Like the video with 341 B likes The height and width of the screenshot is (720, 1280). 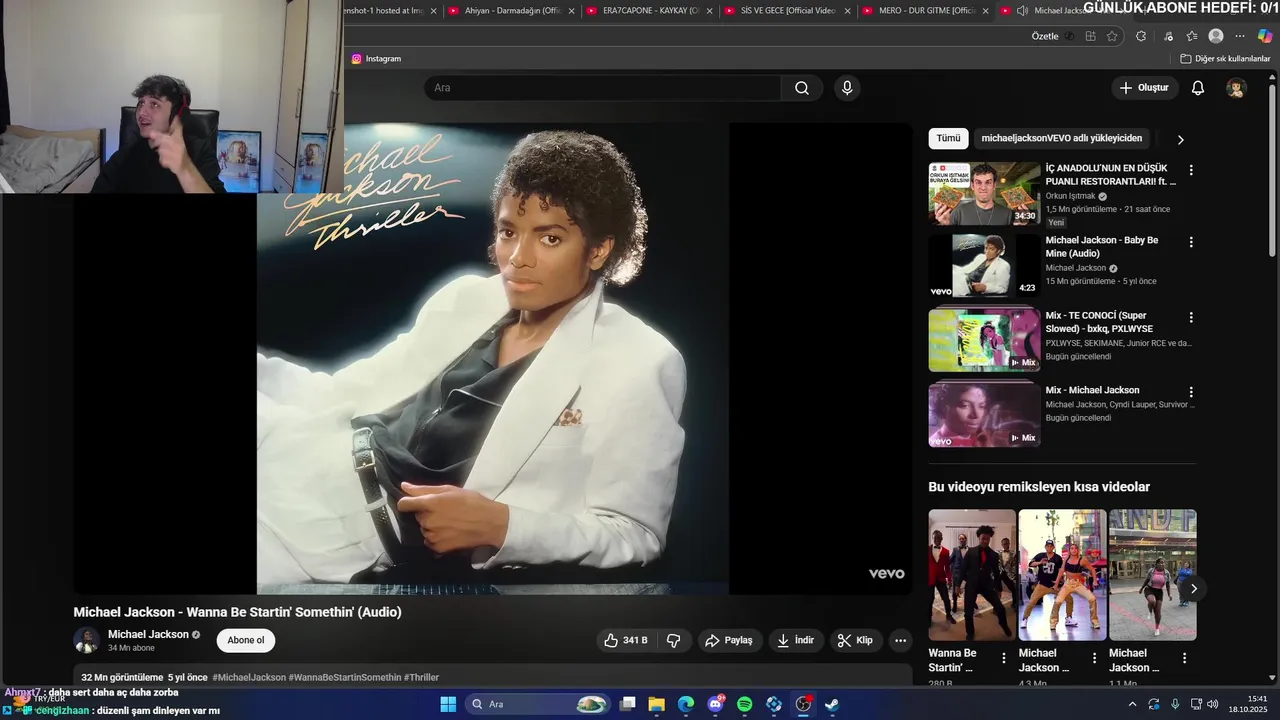coord(625,640)
